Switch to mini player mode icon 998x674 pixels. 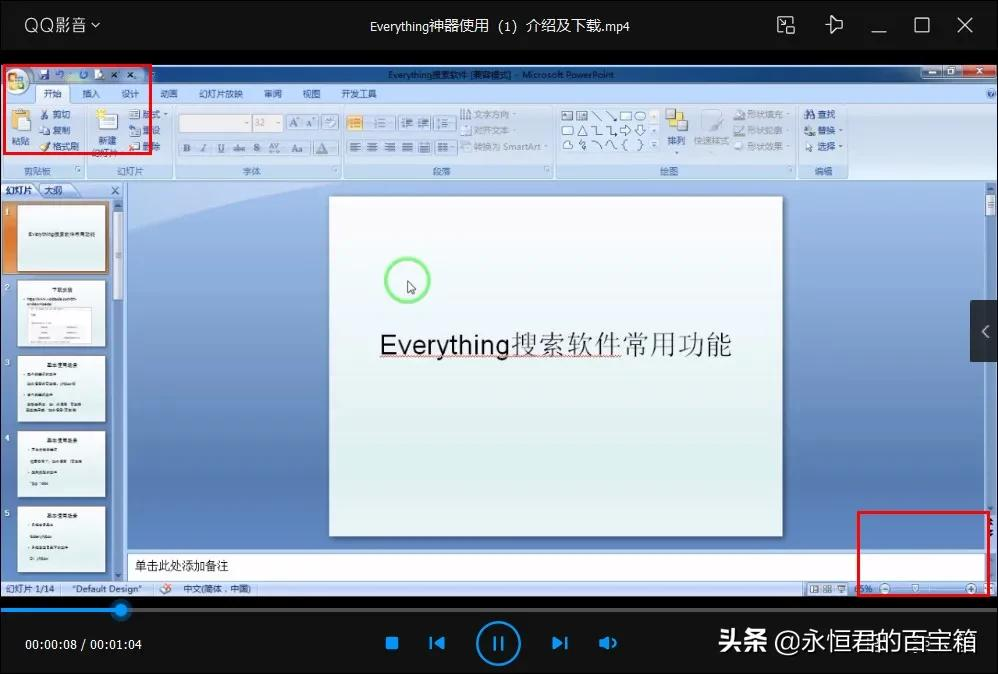[786, 25]
